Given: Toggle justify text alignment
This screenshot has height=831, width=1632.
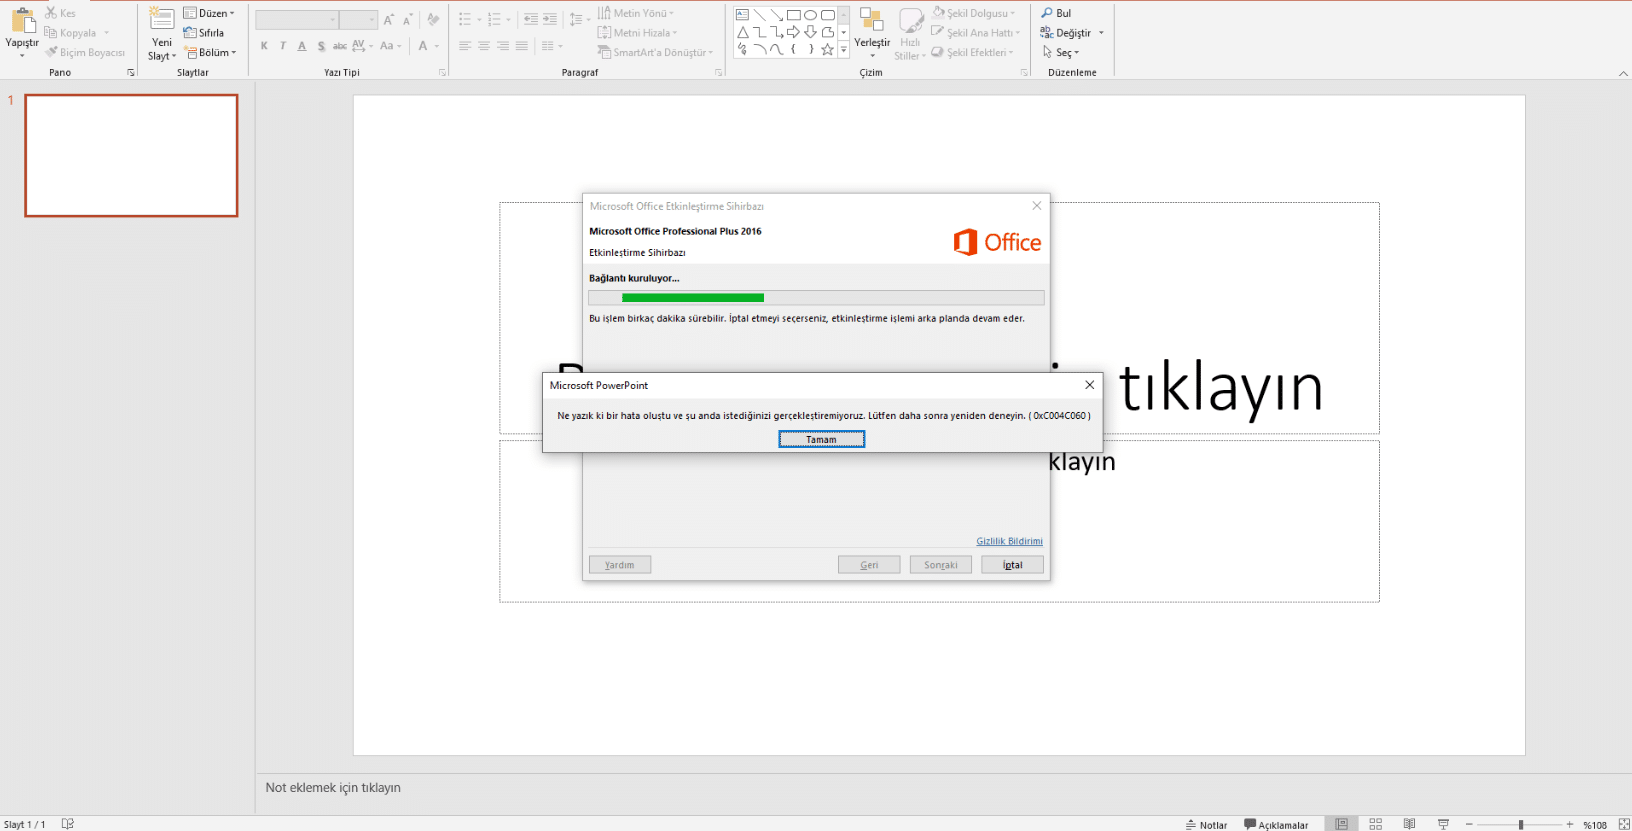Looking at the screenshot, I should tap(522, 46).
